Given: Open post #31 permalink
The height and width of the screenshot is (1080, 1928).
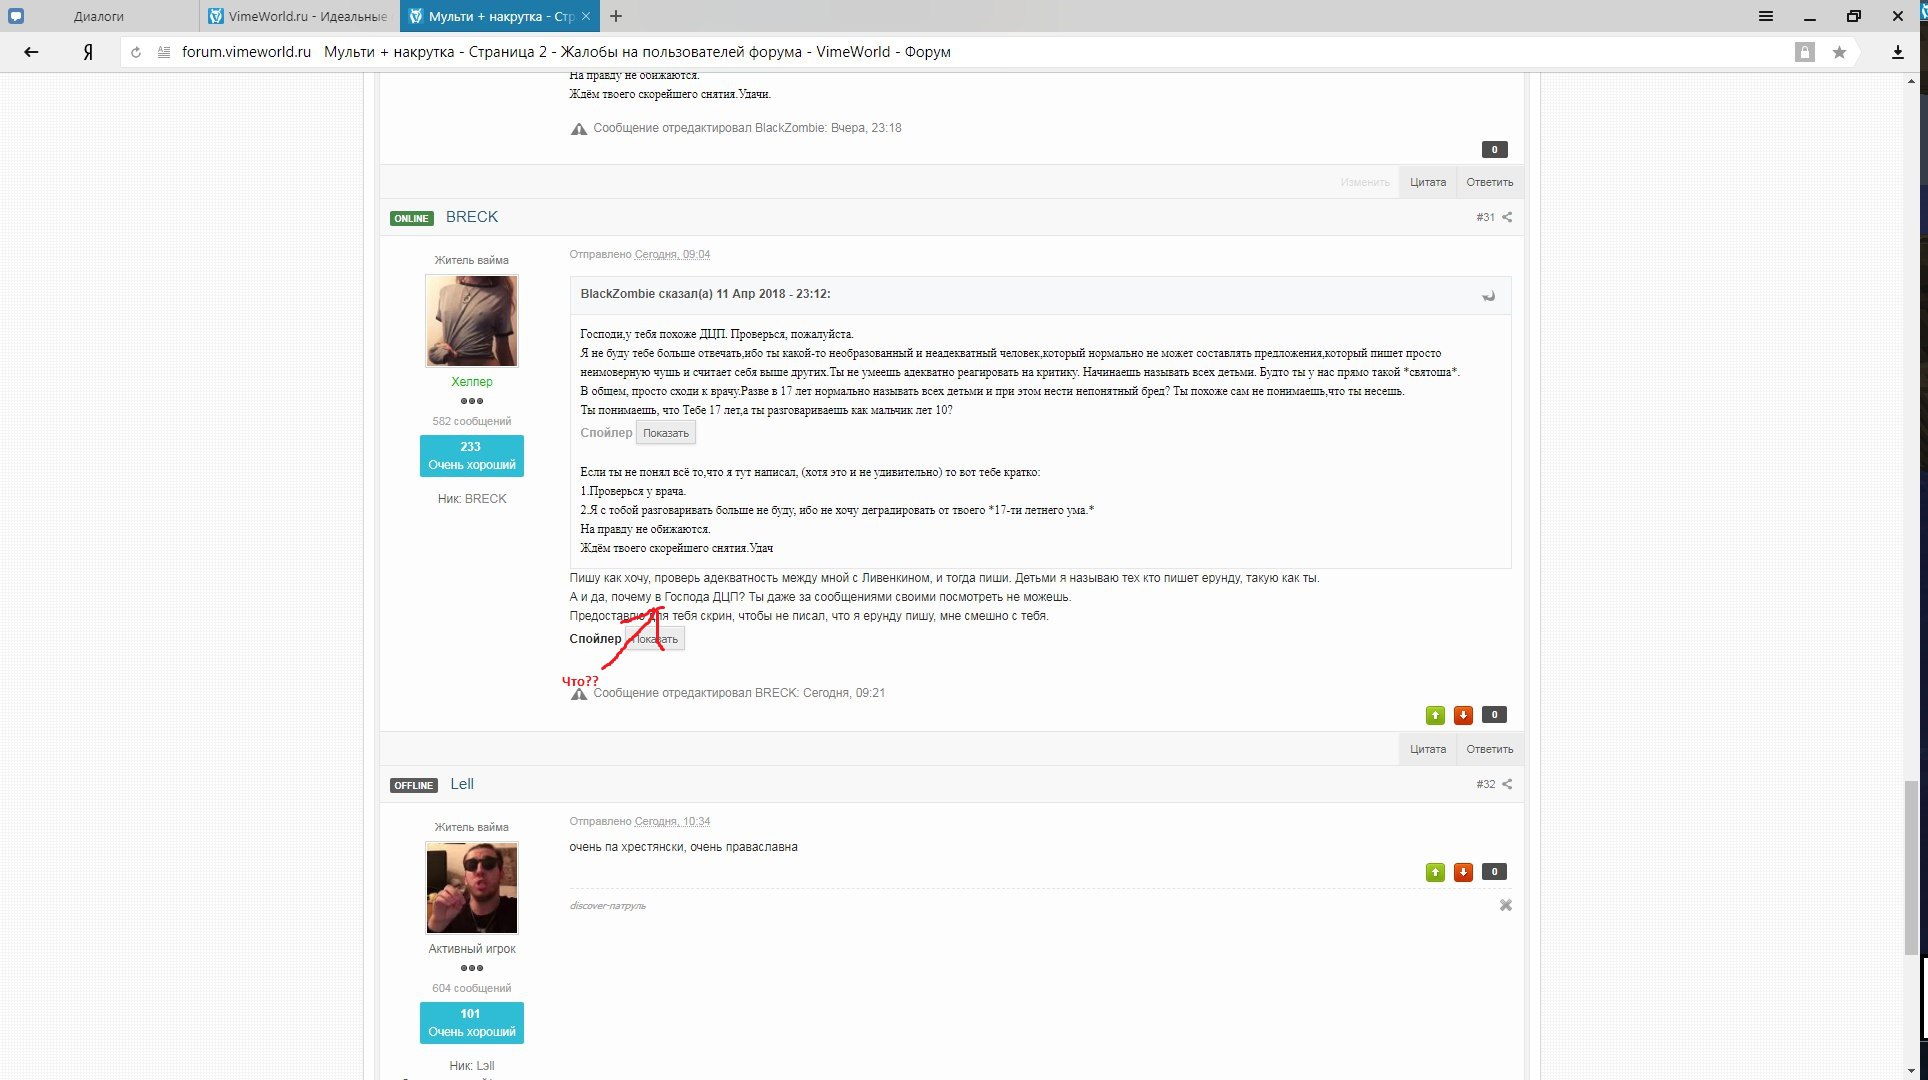Looking at the screenshot, I should (x=1485, y=217).
